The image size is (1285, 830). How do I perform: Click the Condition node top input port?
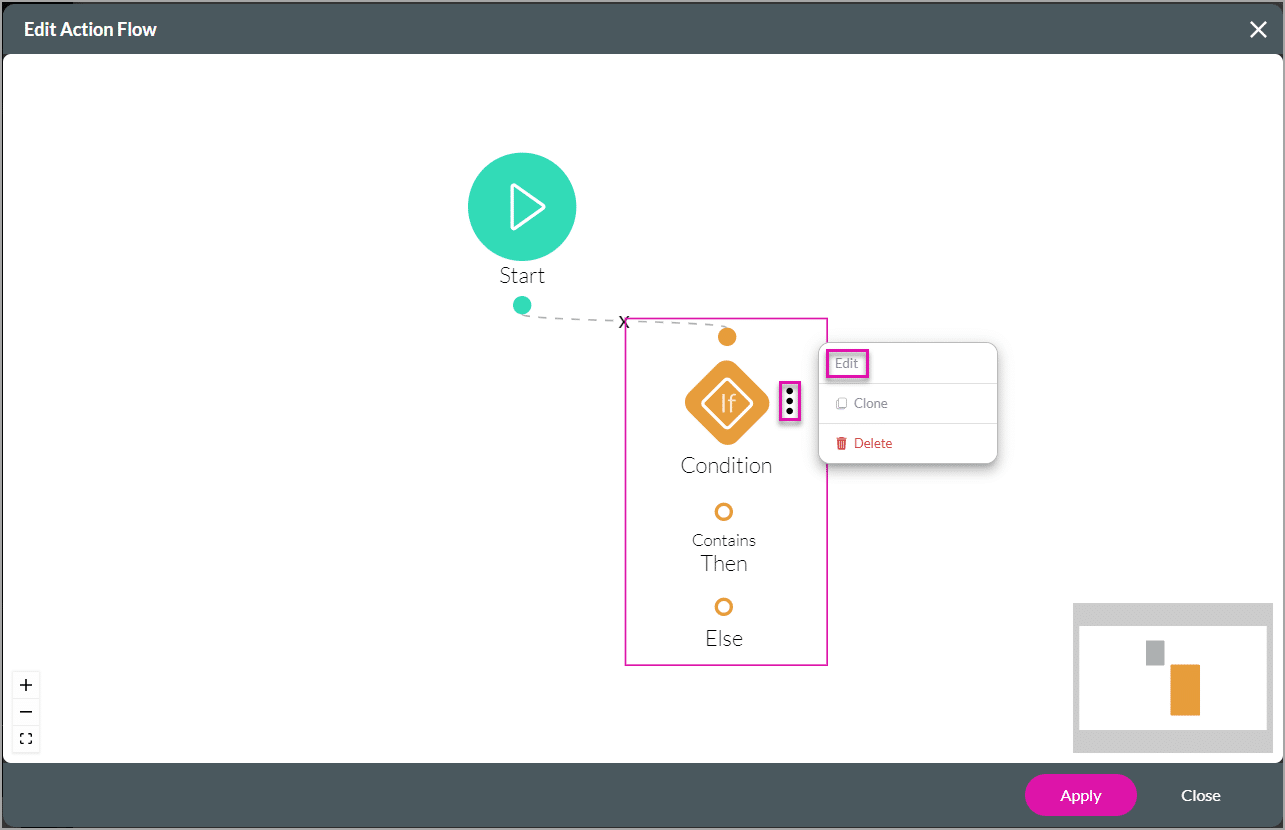(x=726, y=336)
